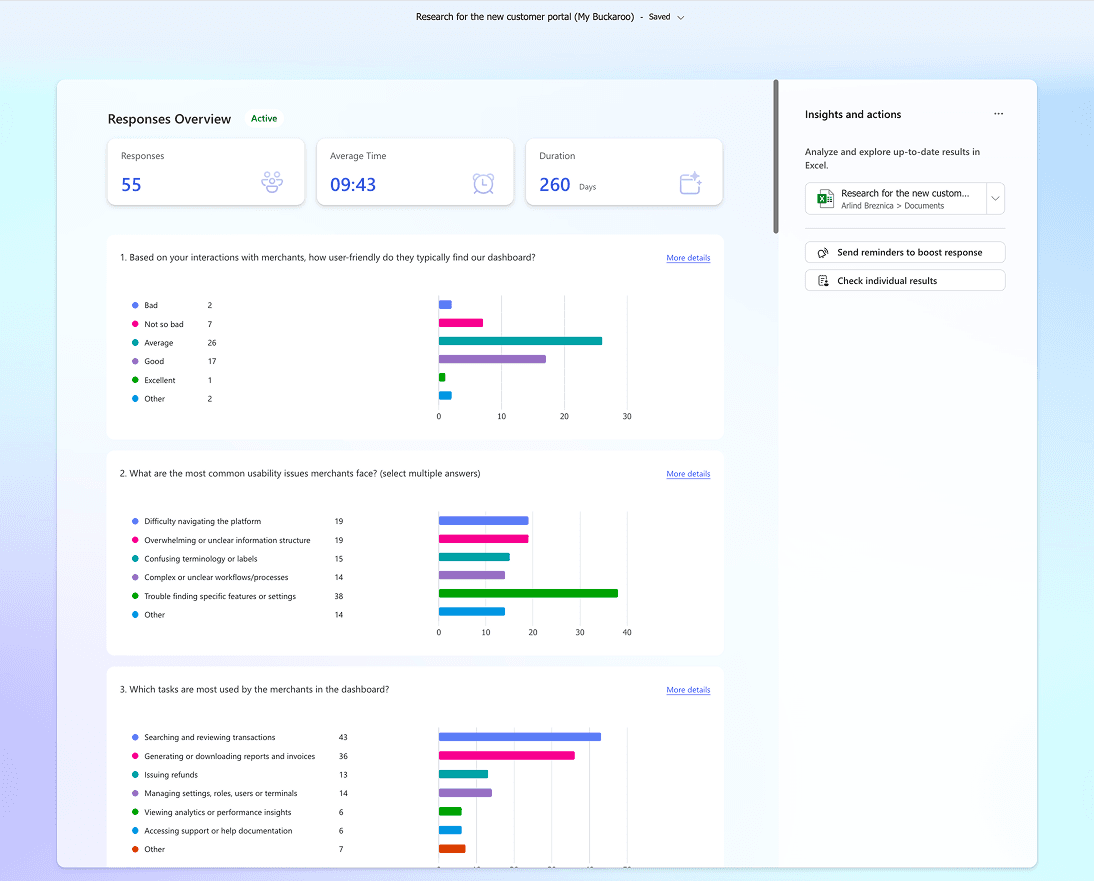Click the Saved status text in title
Image resolution: width=1094 pixels, height=881 pixels.
click(x=659, y=17)
